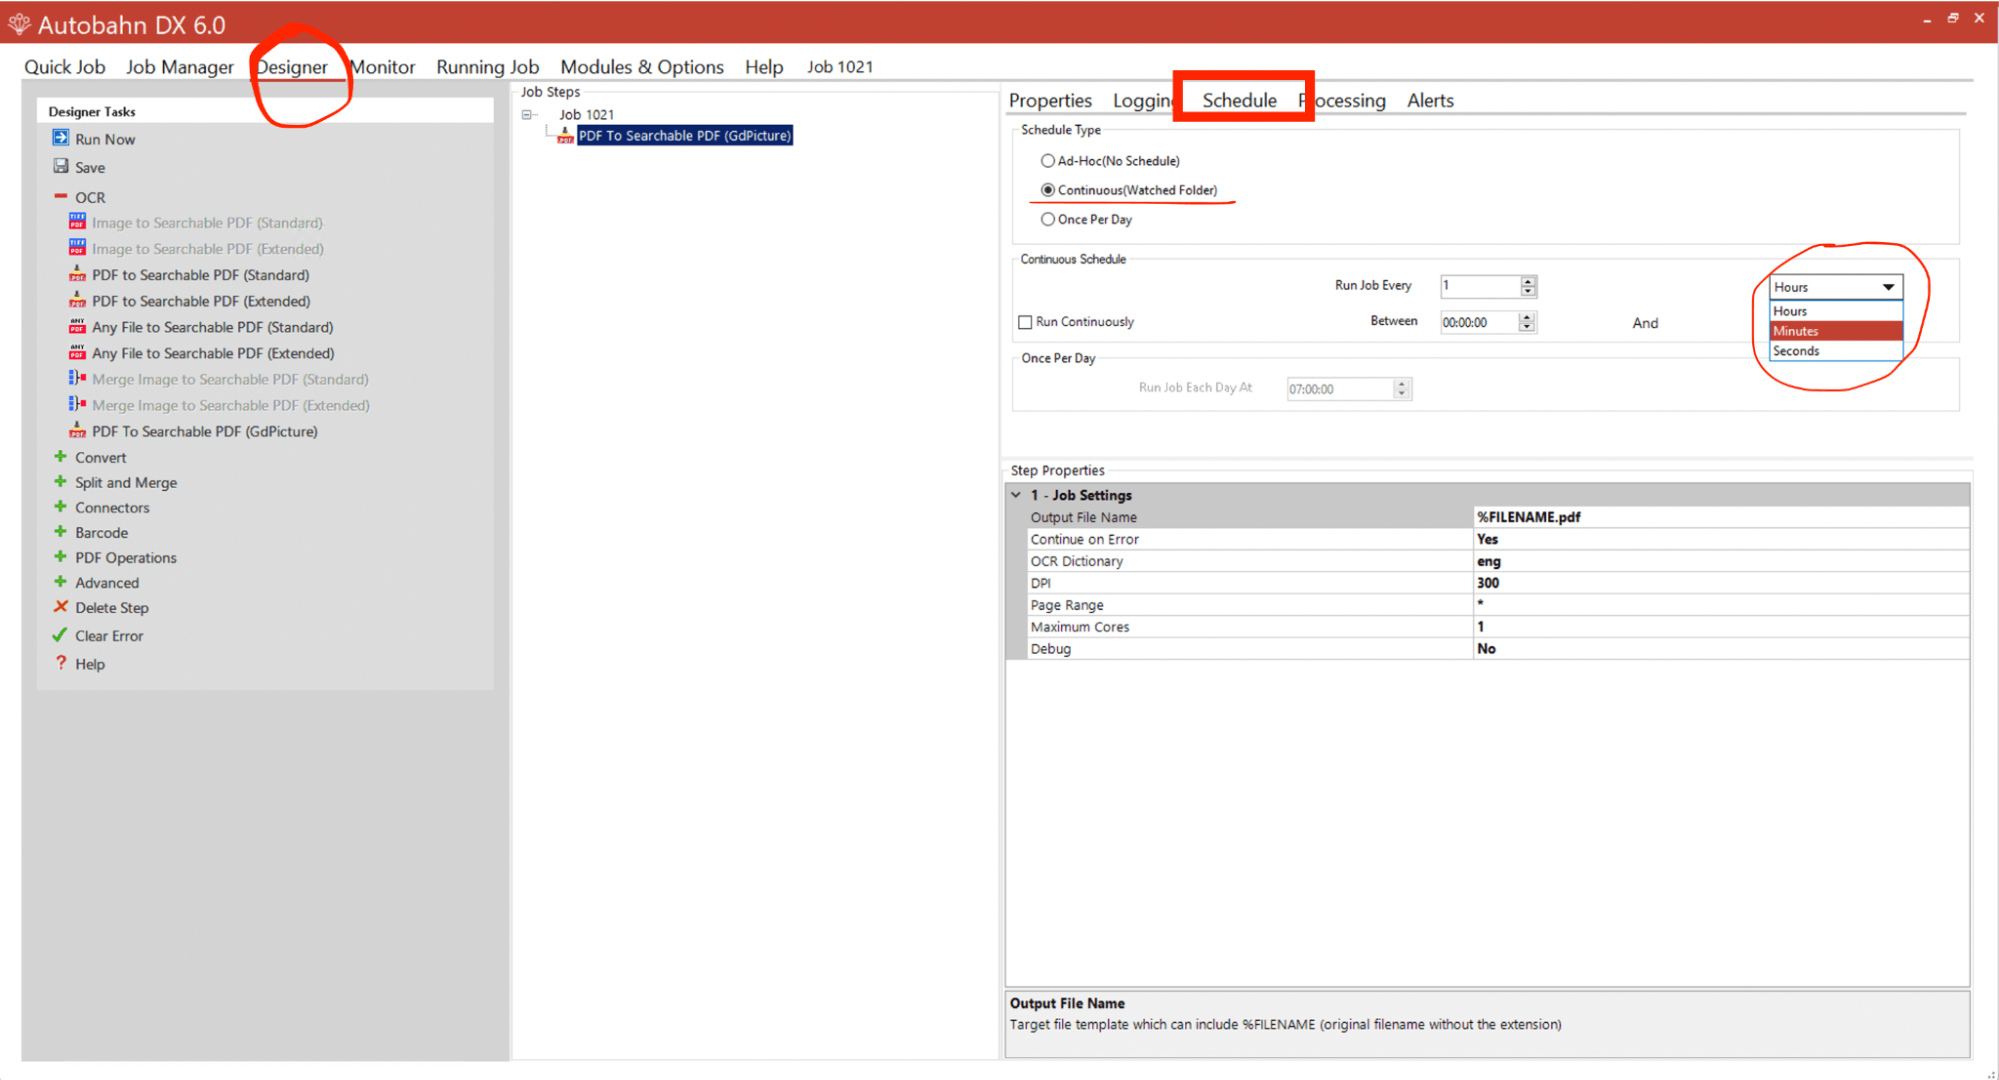Select PDF to Searchable PDF (Standard) task icon
This screenshot has height=1080, width=1999.
pyautogui.click(x=77, y=275)
